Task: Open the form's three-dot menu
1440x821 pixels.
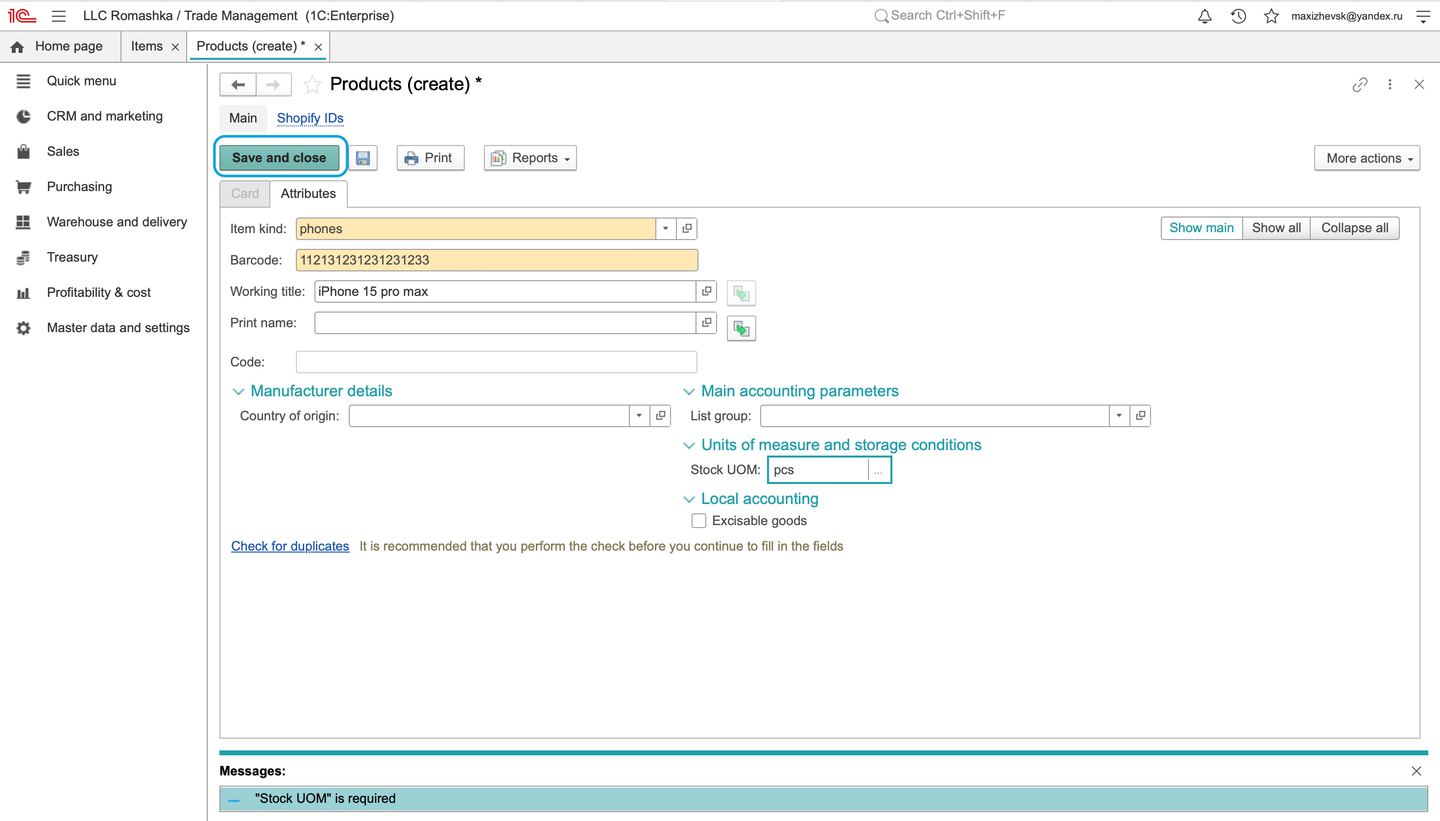Action: pyautogui.click(x=1390, y=85)
